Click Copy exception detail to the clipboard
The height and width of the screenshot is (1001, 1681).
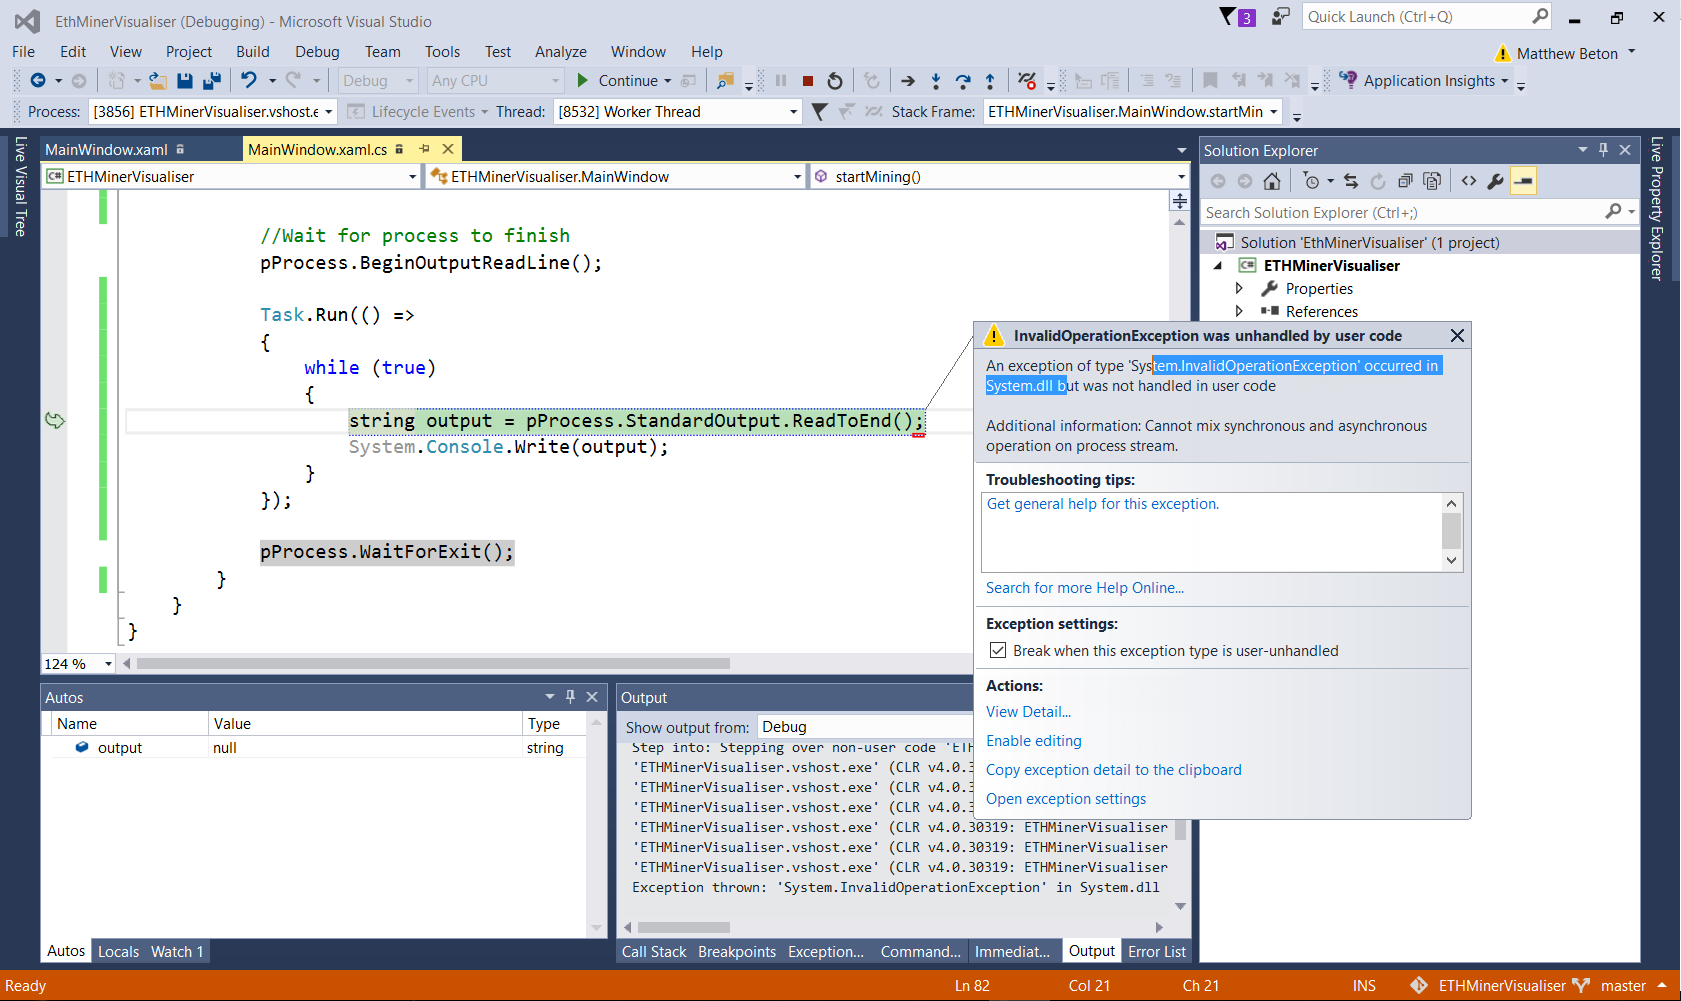pos(1113,769)
